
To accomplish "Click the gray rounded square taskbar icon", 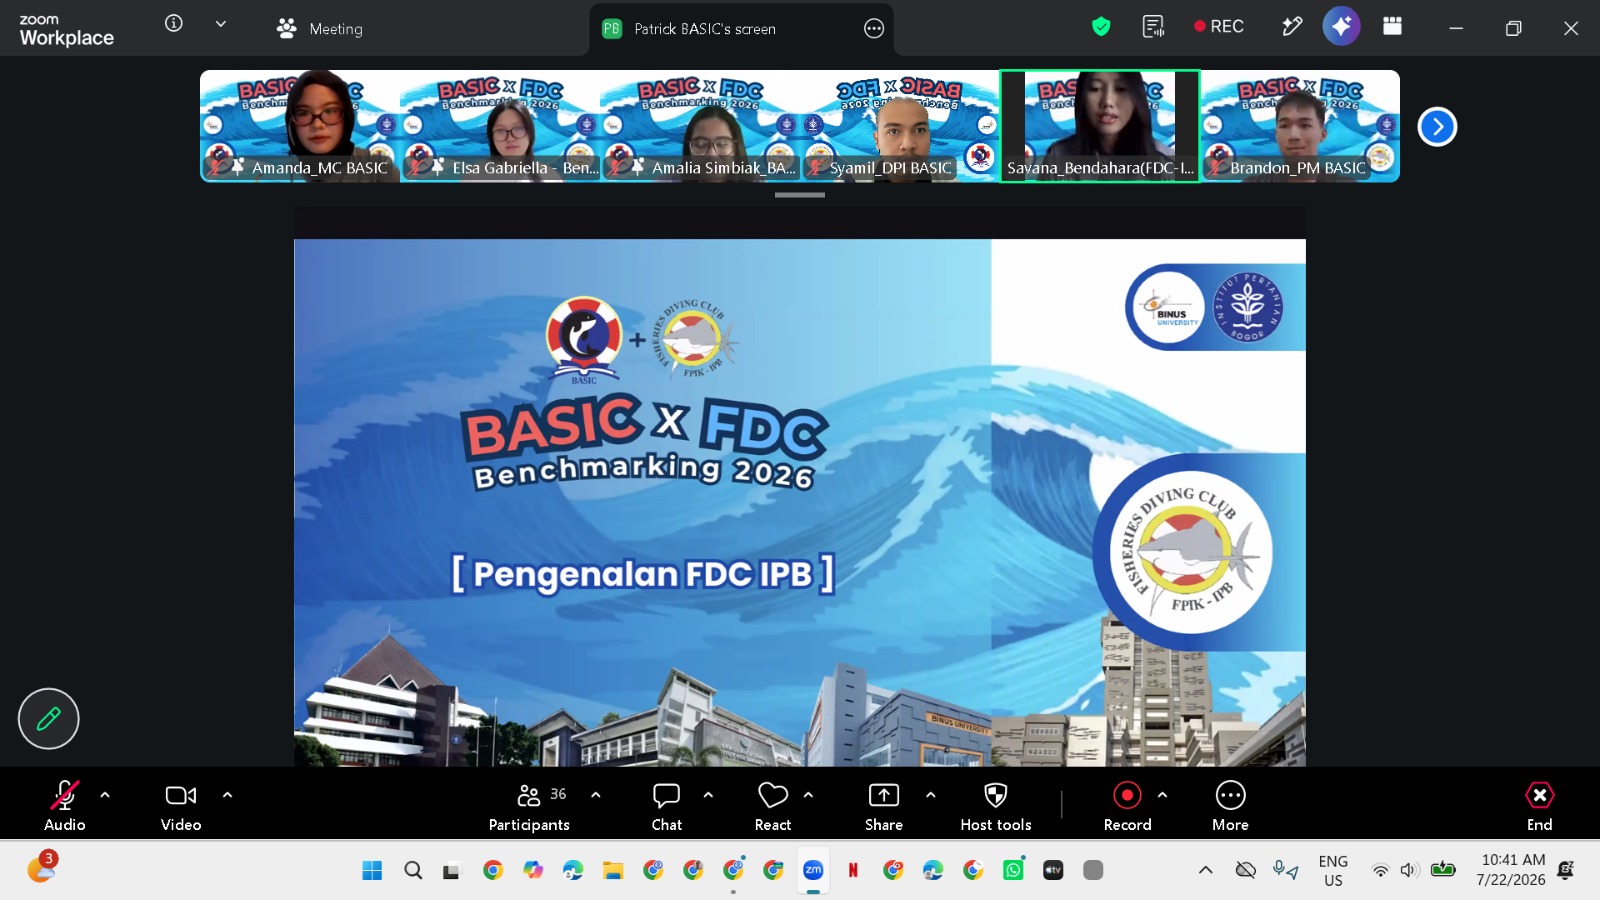I will (1093, 870).
